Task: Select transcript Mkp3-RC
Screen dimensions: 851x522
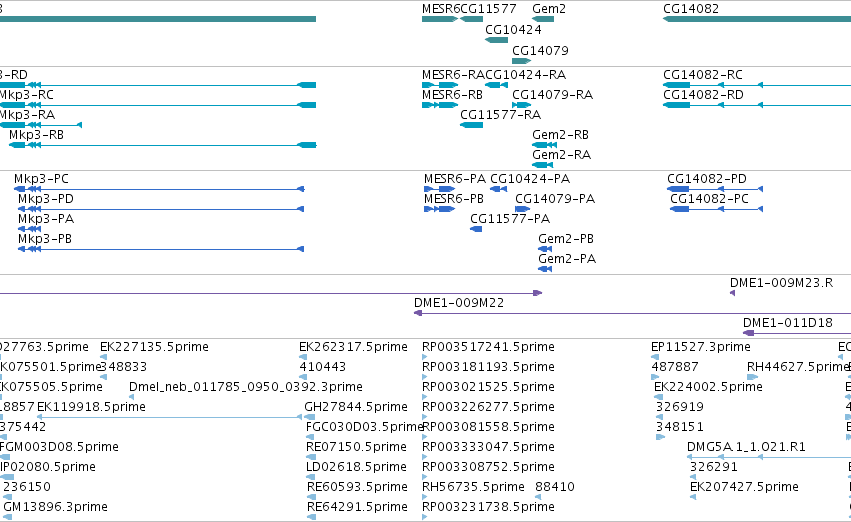Action: tap(26, 95)
